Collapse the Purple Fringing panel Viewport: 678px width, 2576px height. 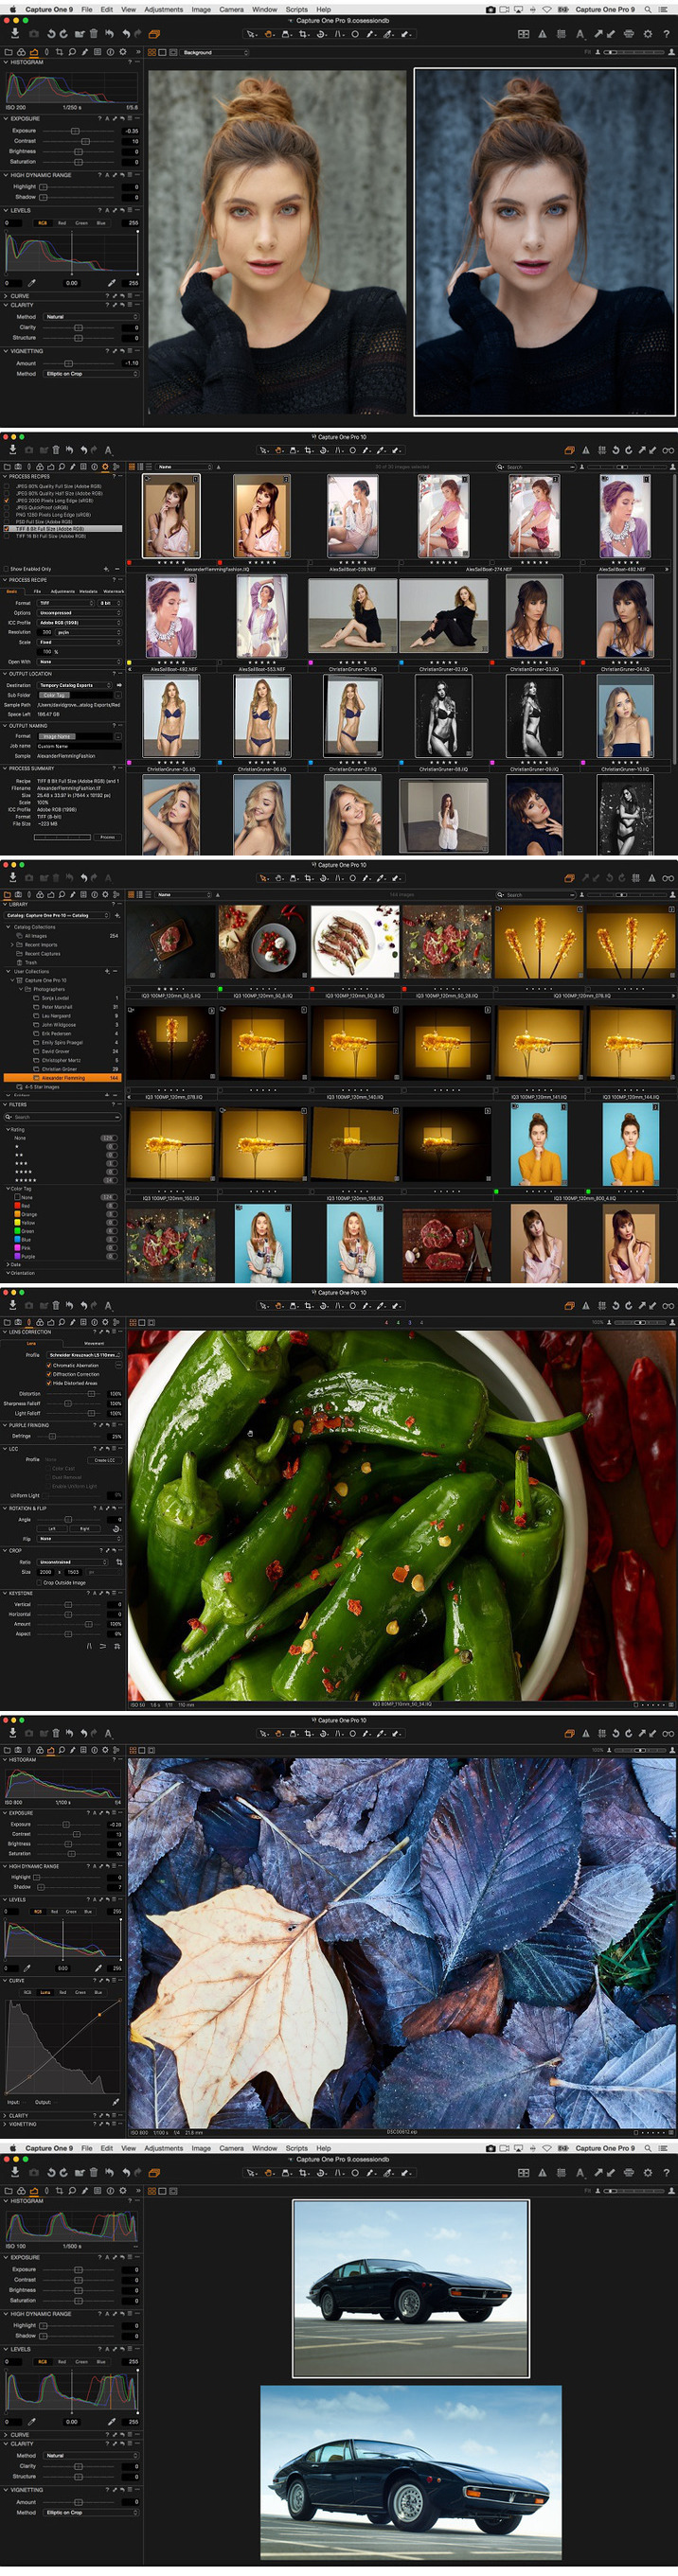point(5,1425)
